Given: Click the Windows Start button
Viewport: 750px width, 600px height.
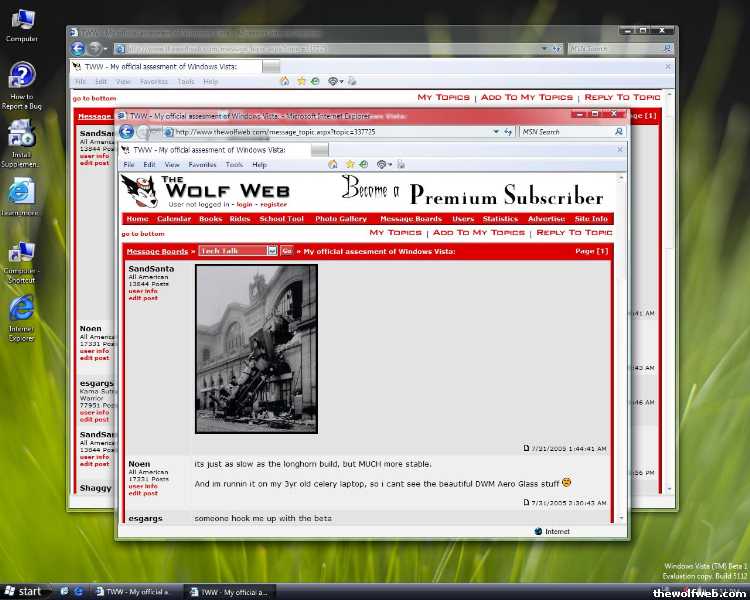Looking at the screenshot, I should (x=23, y=591).
